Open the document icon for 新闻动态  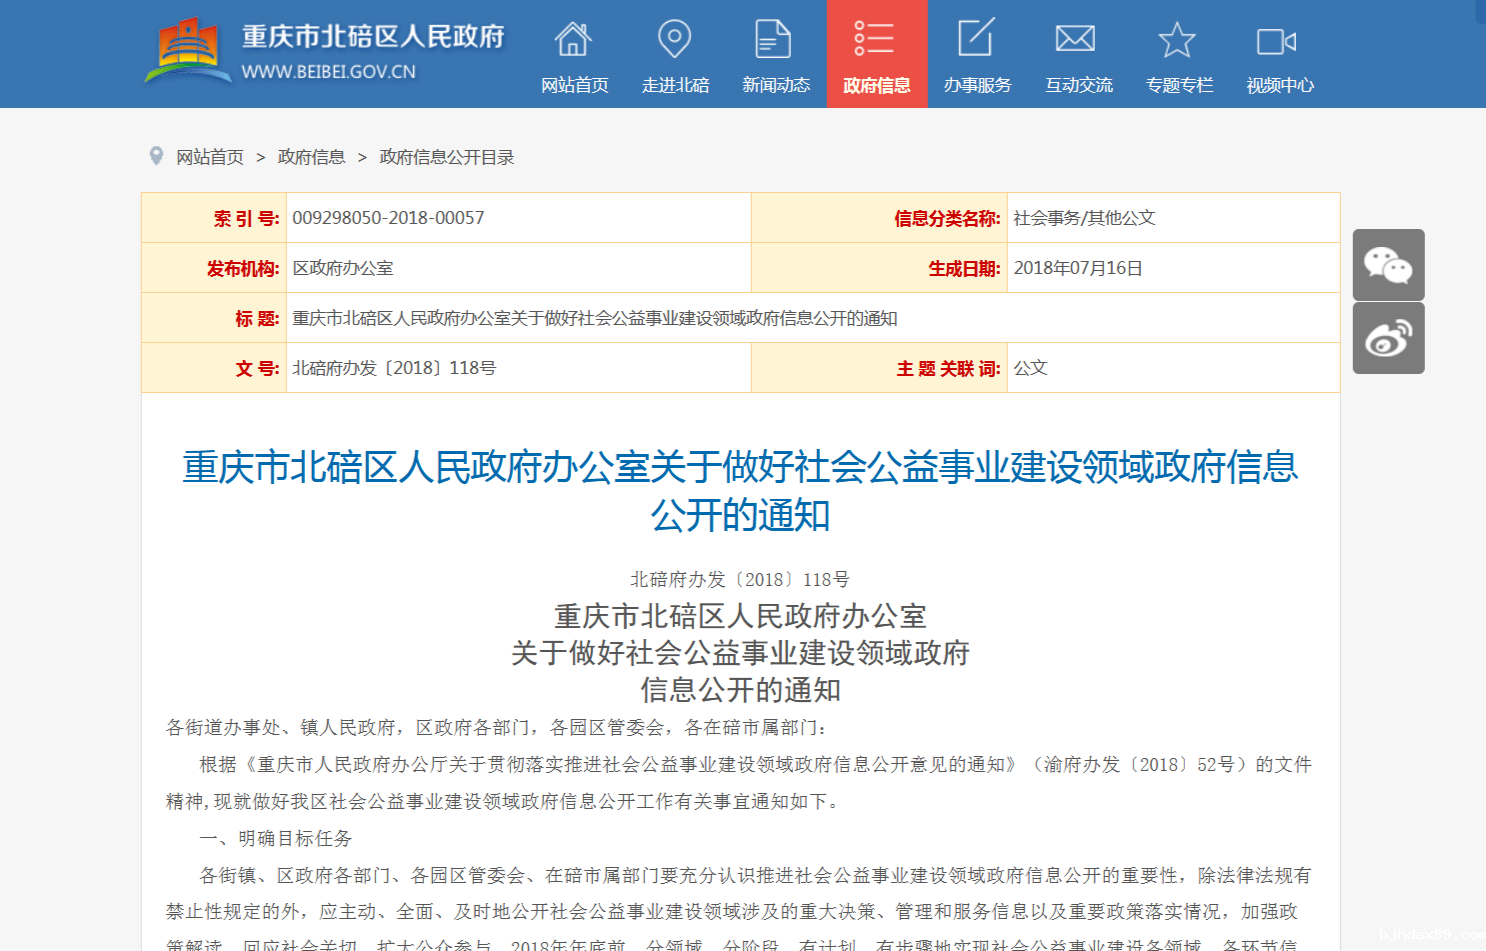tap(773, 40)
